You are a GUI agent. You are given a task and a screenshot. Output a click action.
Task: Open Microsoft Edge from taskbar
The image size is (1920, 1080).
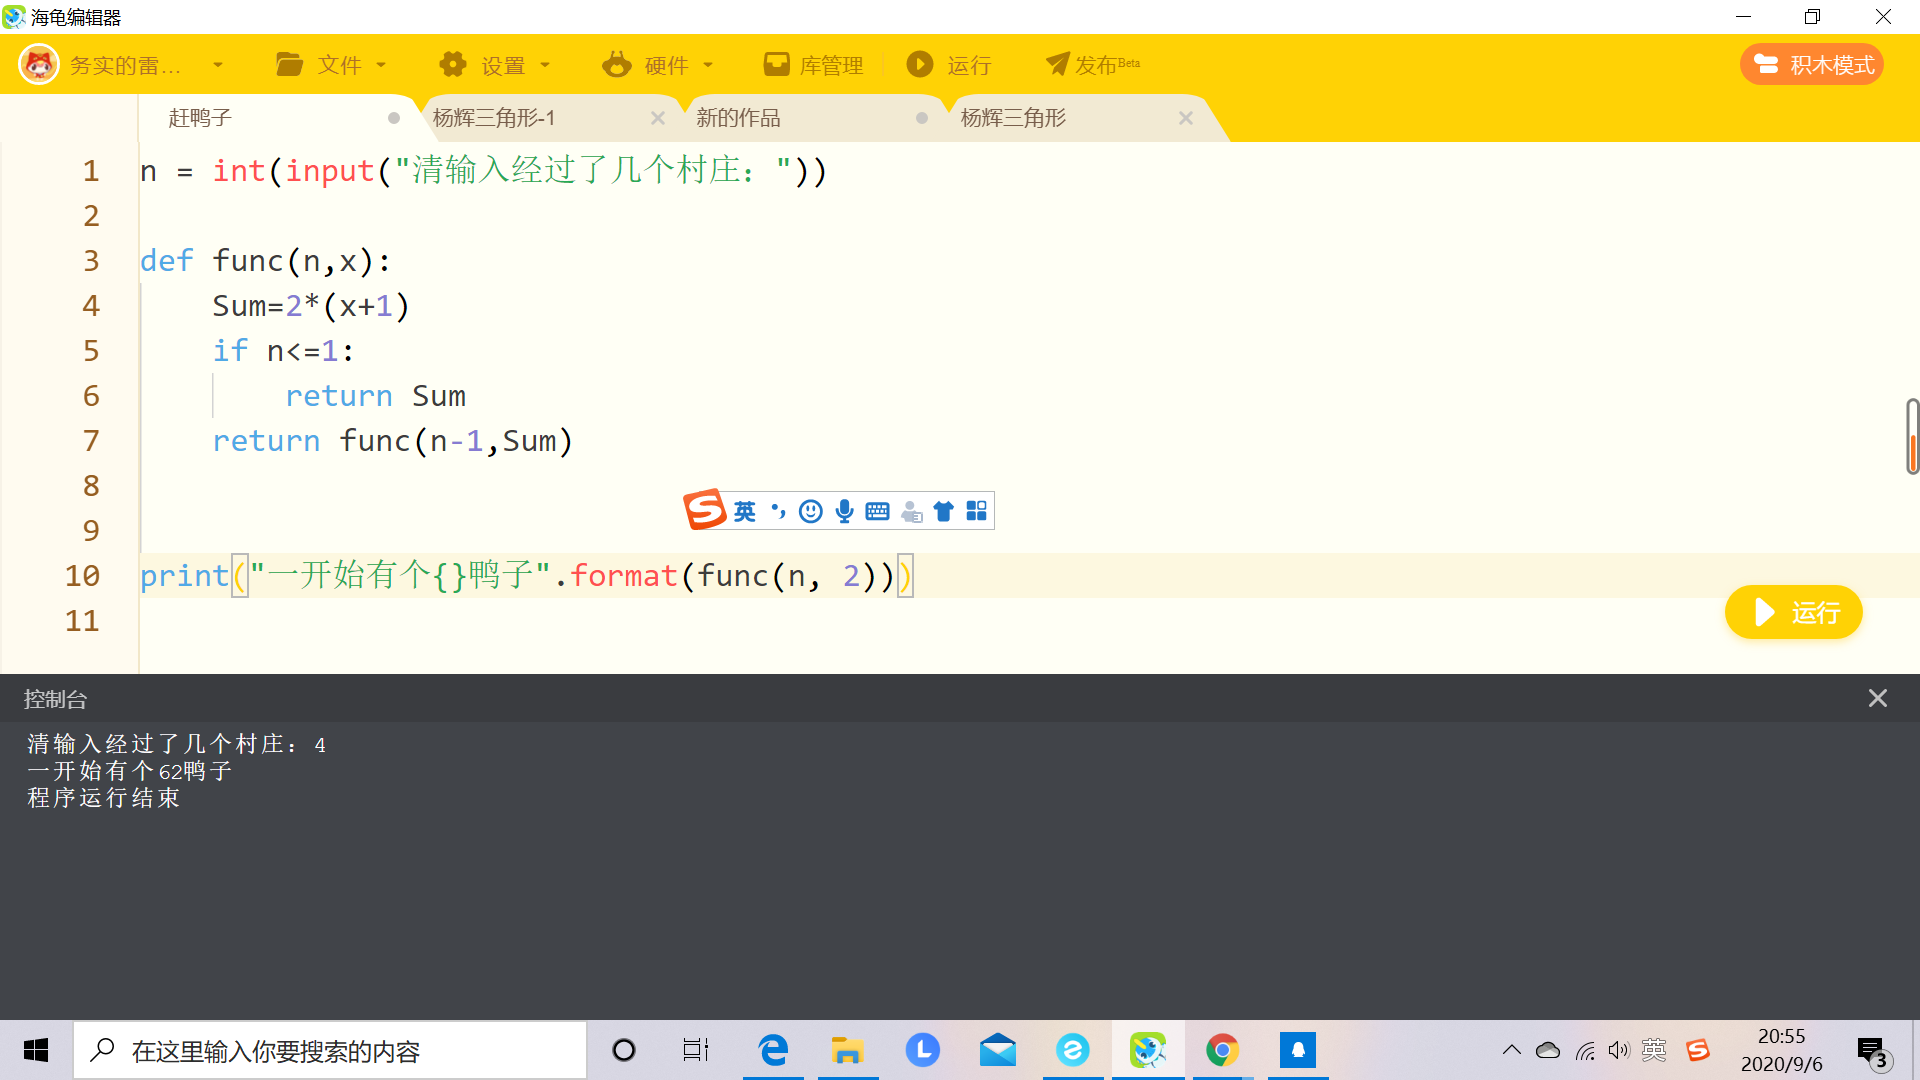(x=773, y=1050)
